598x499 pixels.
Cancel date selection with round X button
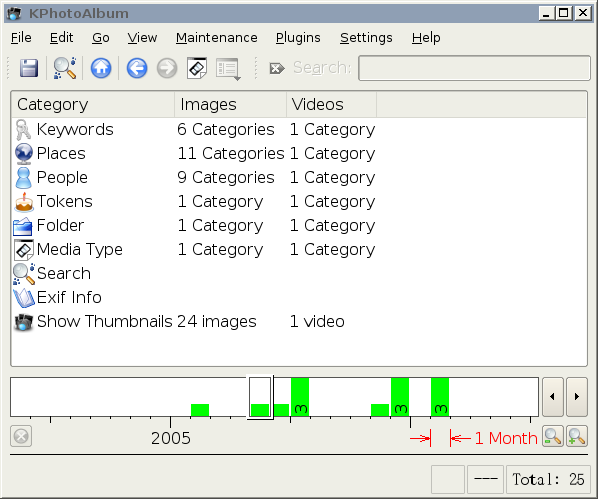21,436
